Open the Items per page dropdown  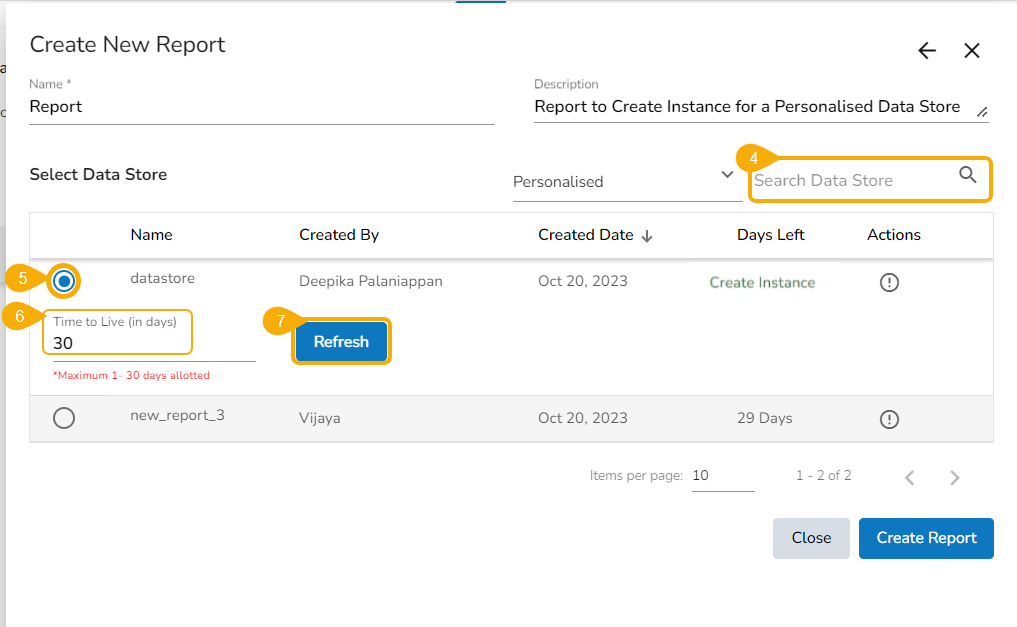722,476
